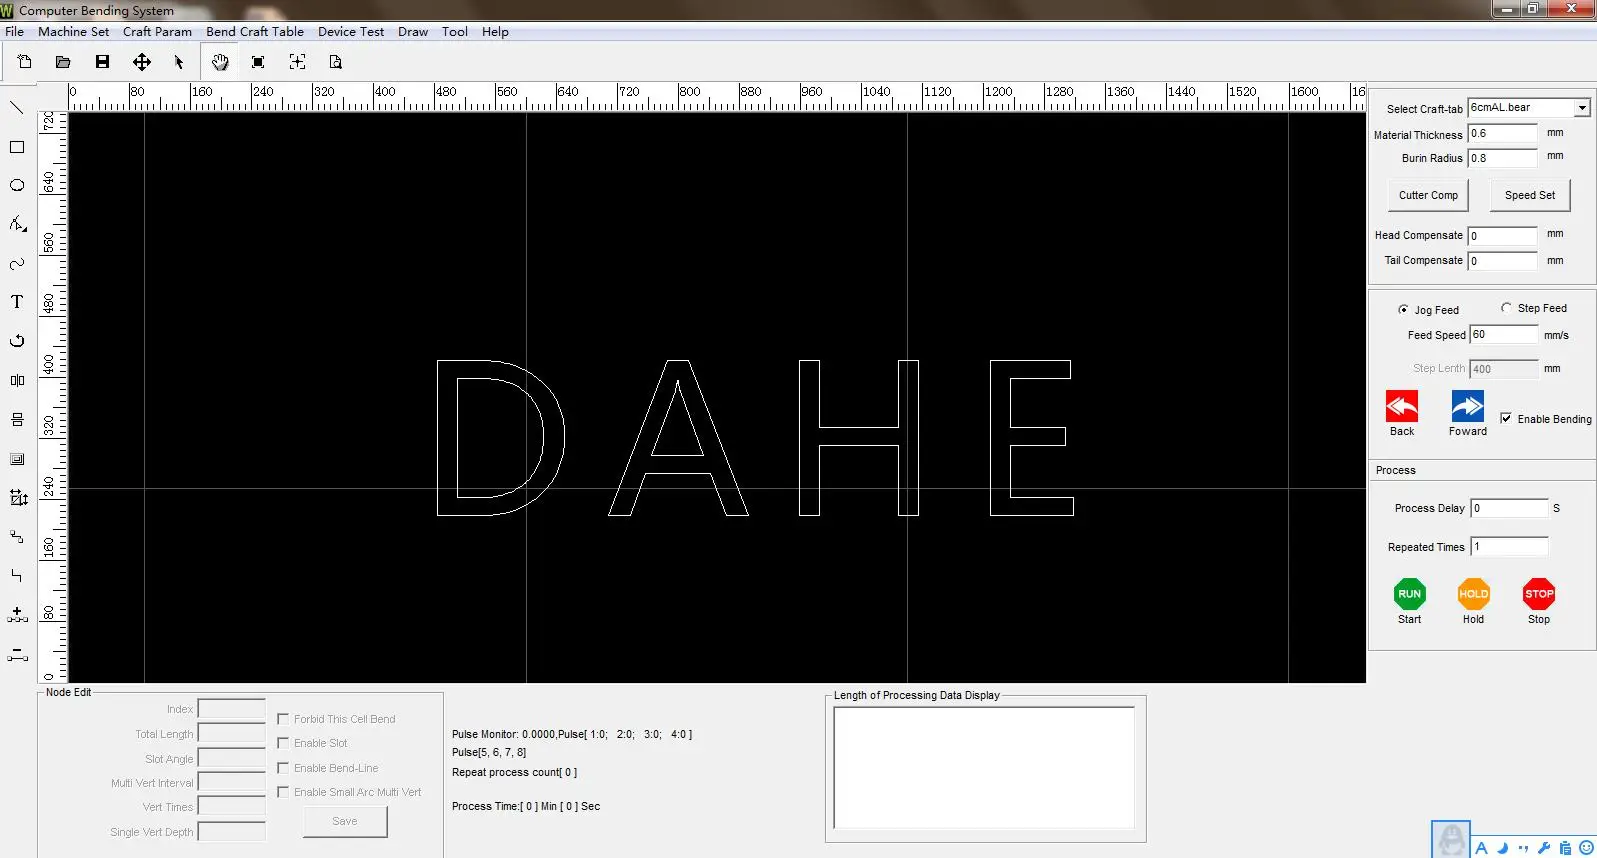Activate the Hand pan tool
Screen dimensions: 1597x858
coord(220,62)
